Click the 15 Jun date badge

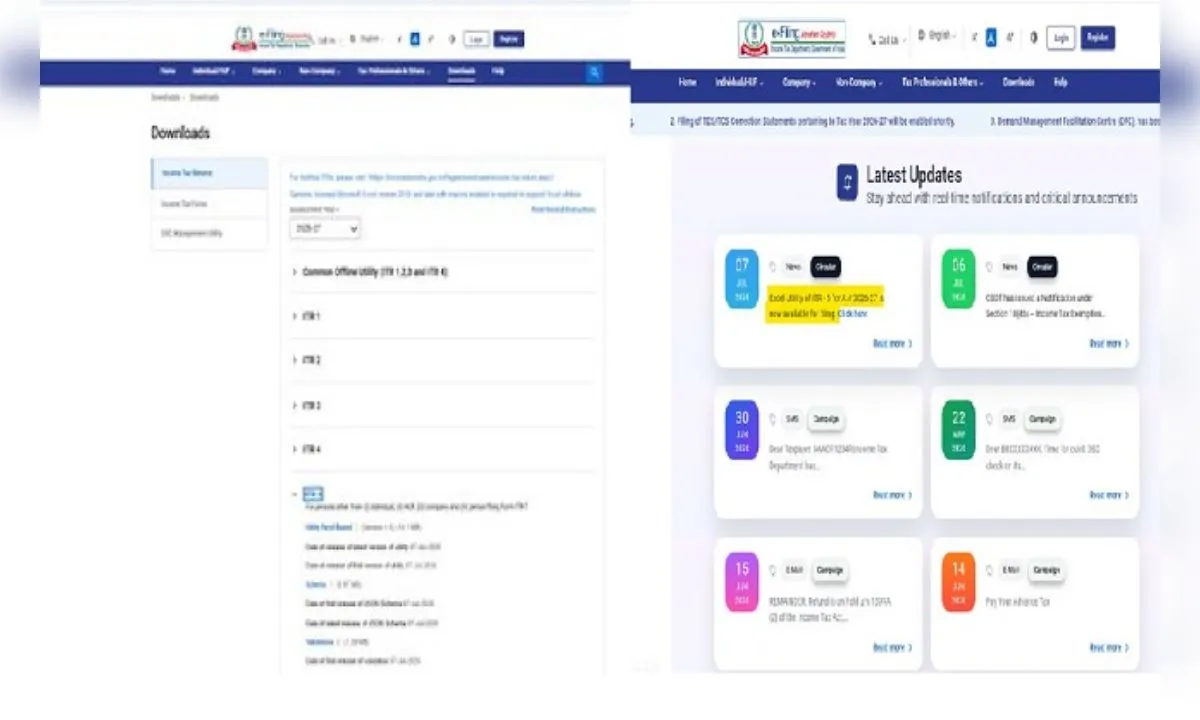click(742, 583)
